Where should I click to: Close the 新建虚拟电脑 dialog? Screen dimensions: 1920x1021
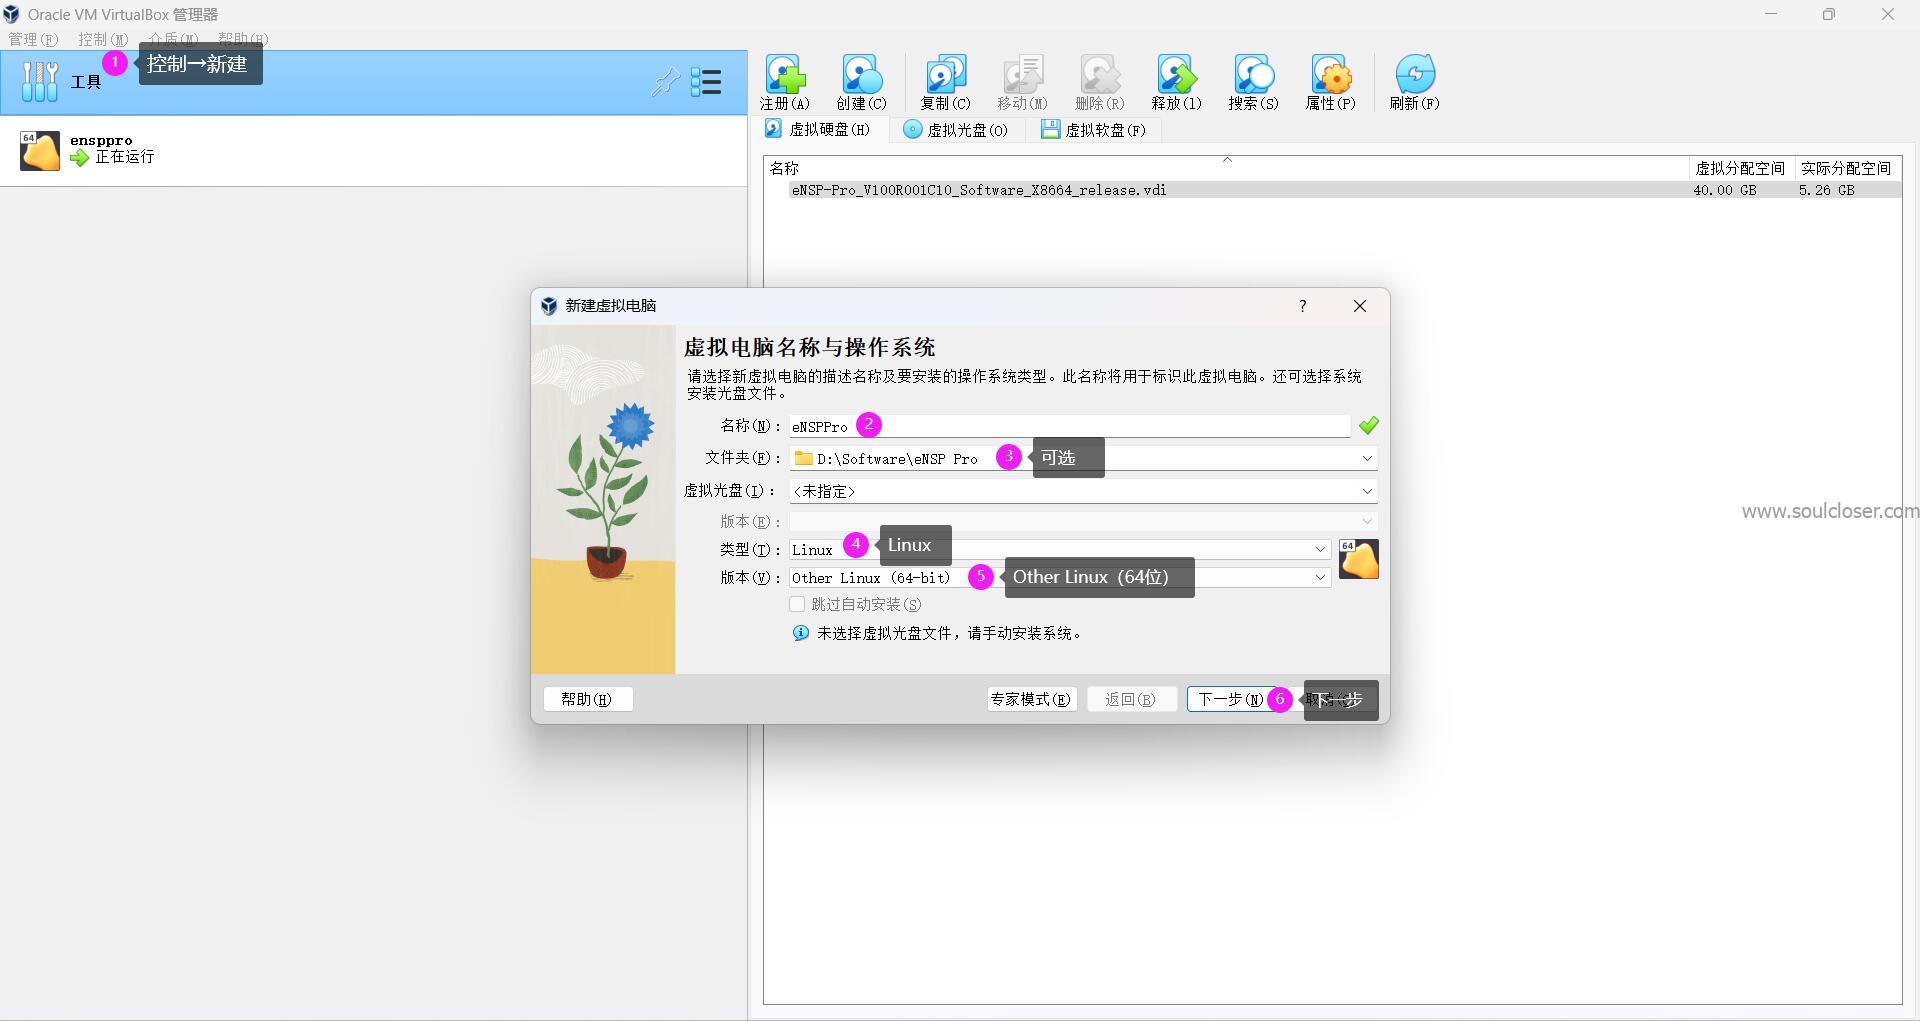pyautogui.click(x=1360, y=306)
